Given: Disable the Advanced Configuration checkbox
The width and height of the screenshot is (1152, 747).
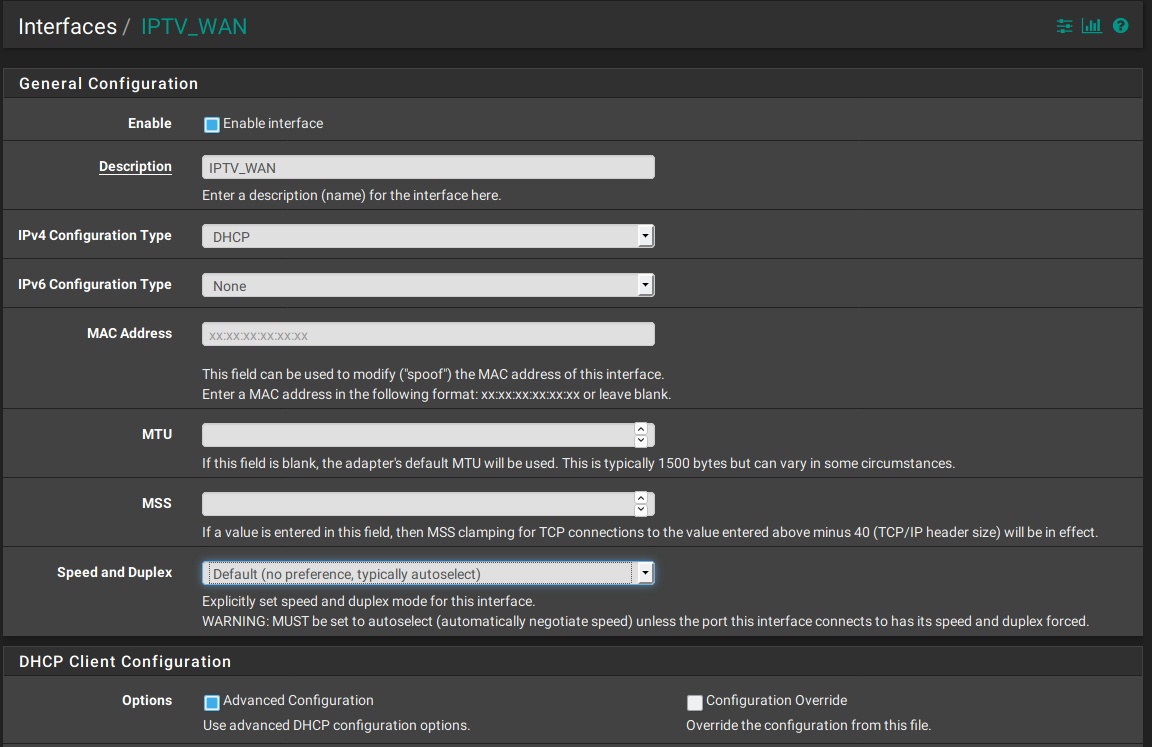Looking at the screenshot, I should pos(211,702).
